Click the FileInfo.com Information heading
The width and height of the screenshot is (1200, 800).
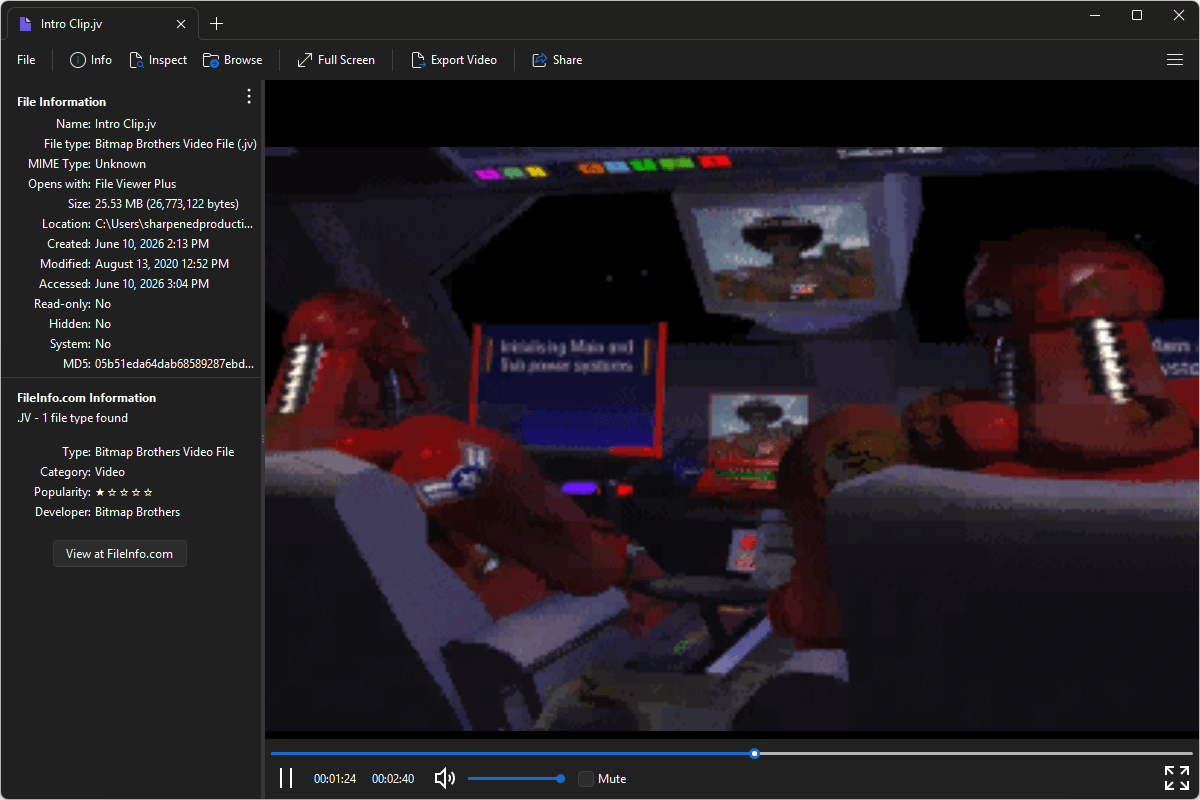[x=87, y=398]
